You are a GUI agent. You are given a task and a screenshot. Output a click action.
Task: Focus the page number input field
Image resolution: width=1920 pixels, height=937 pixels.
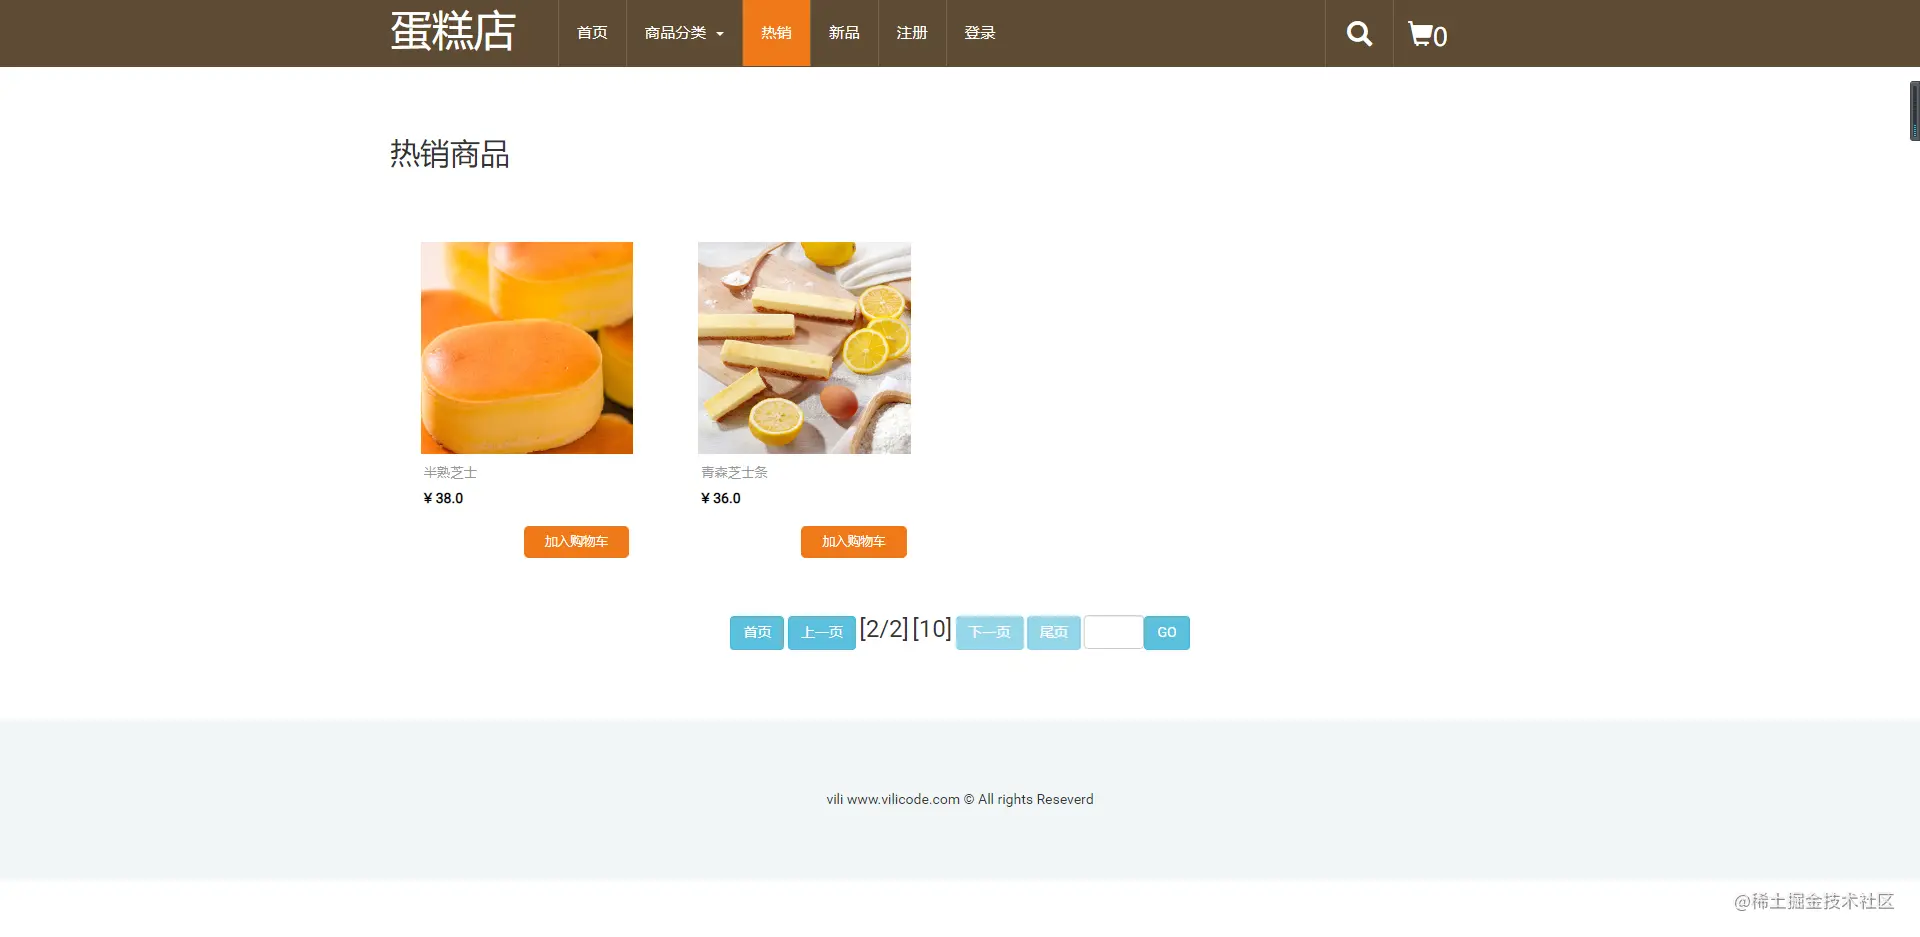click(x=1113, y=632)
